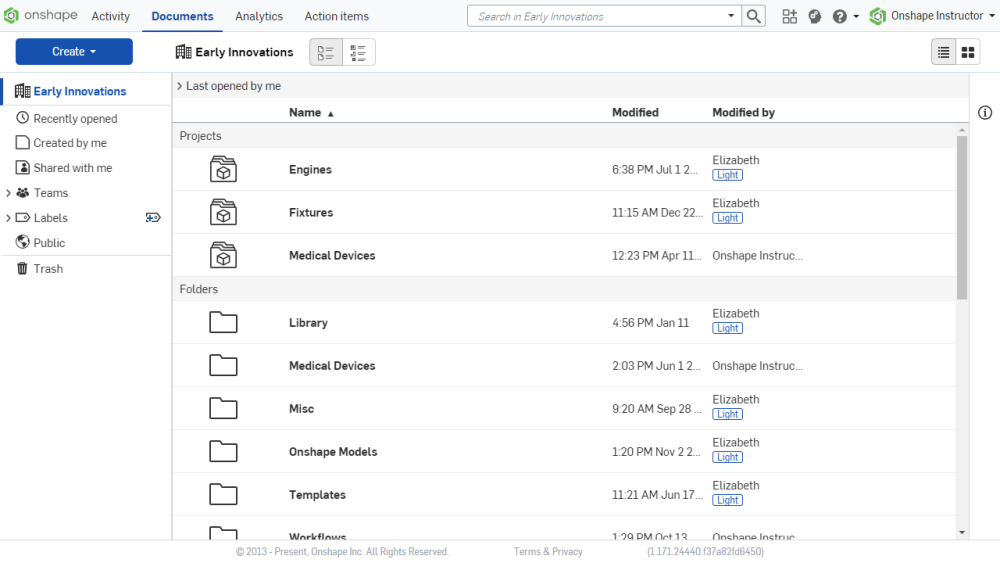Click the Library folder icon
Image resolution: width=1000 pixels, height=563 pixels.
coord(223,323)
